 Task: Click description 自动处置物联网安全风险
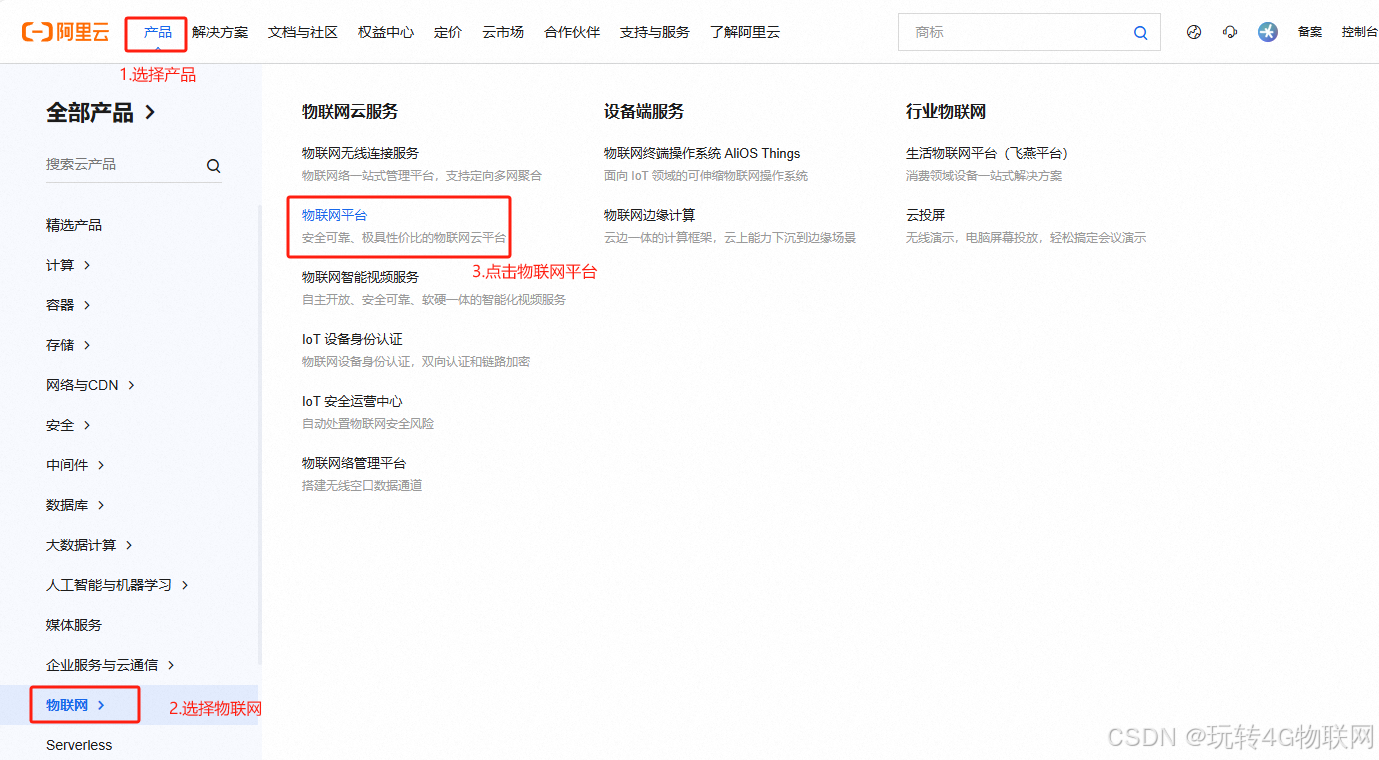(x=368, y=424)
